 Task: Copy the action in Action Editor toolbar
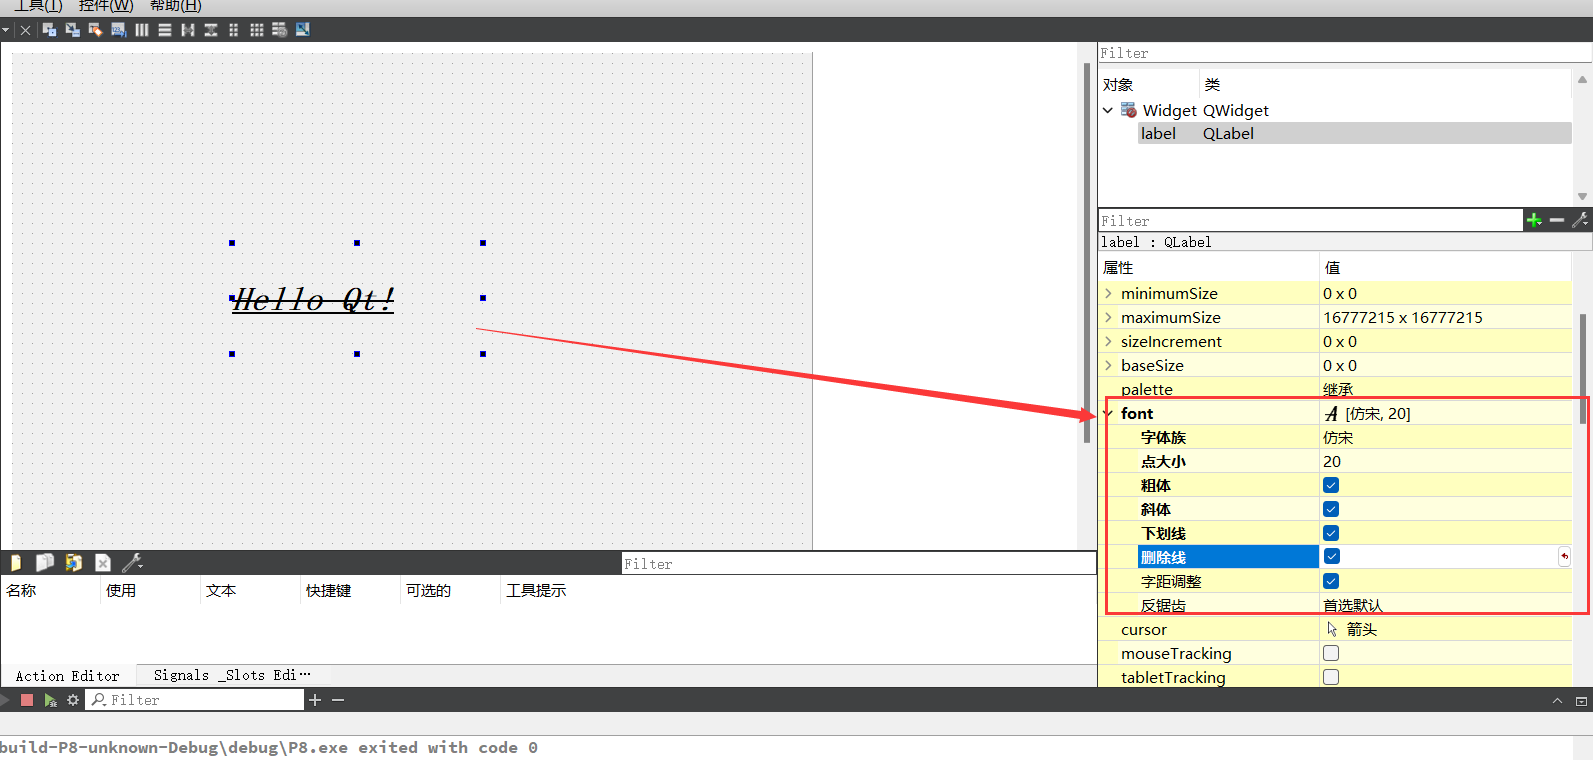(x=45, y=563)
